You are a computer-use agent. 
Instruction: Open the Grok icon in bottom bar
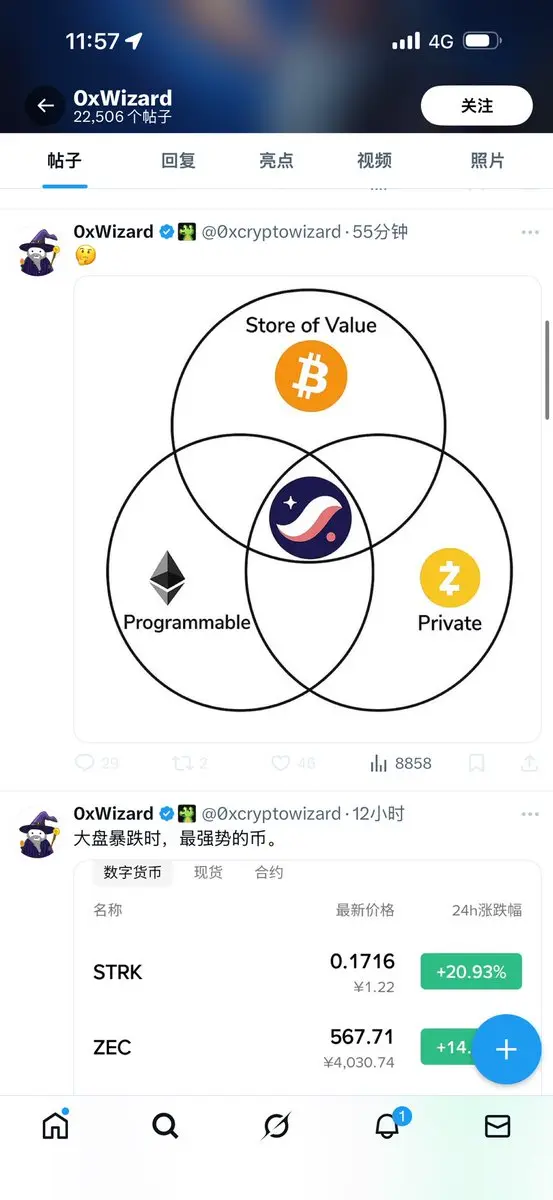tap(276, 1126)
